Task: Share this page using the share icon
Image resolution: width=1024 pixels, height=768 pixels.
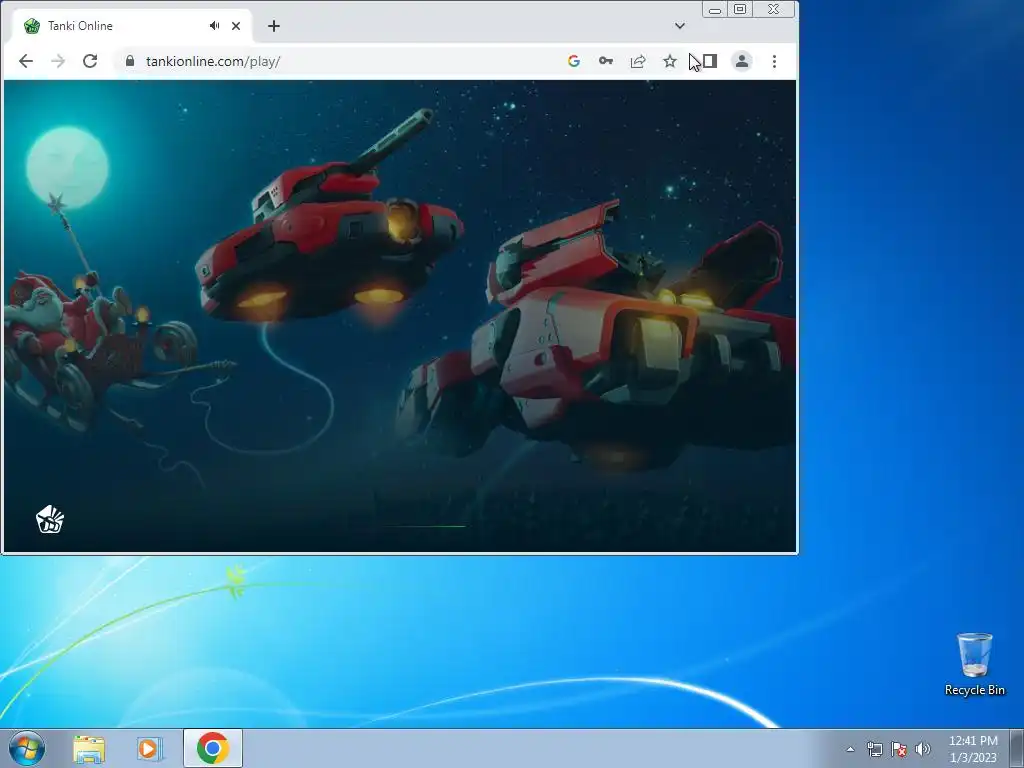Action: [638, 61]
